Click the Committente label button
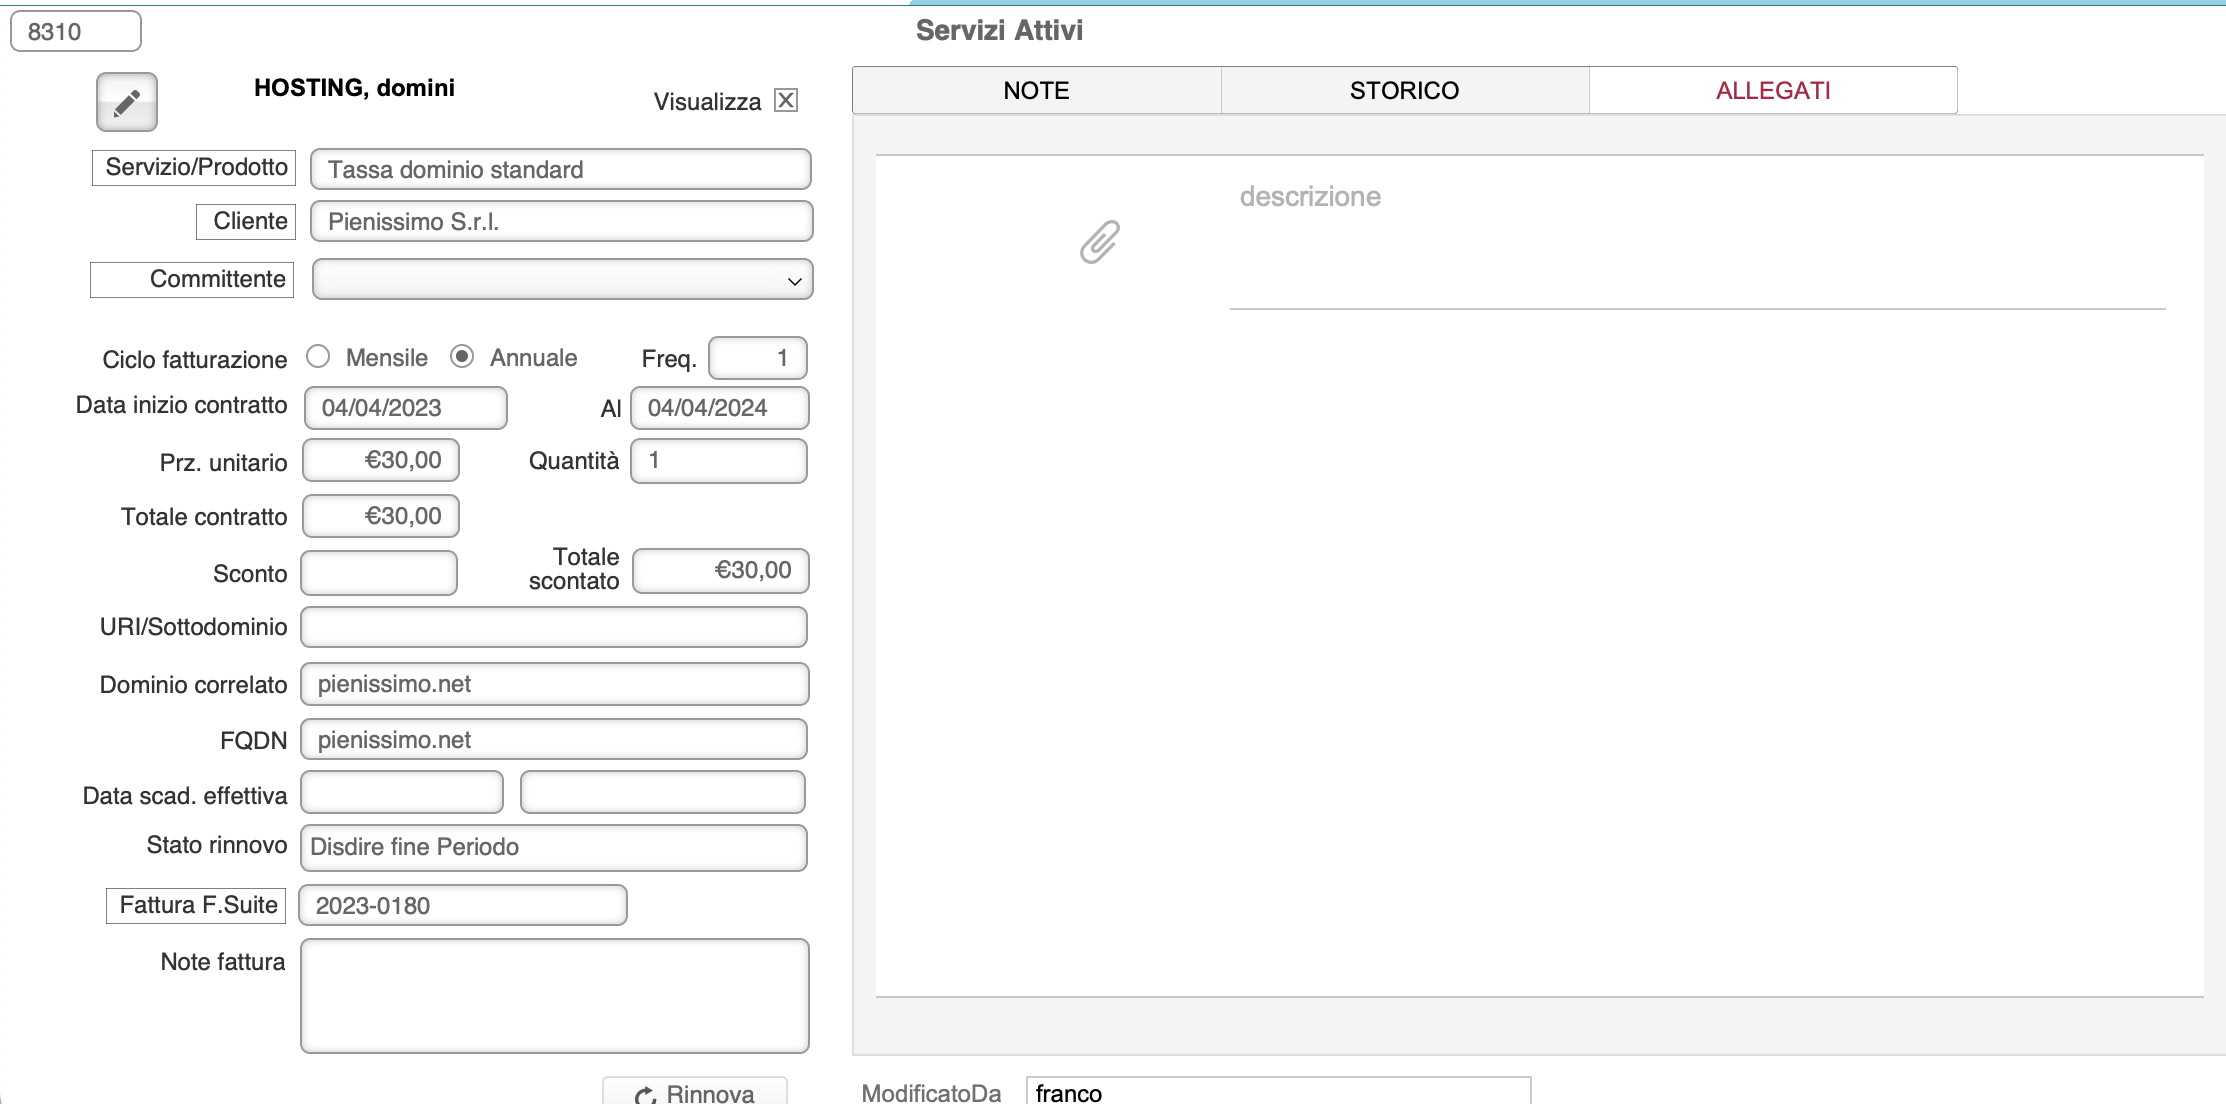 (193, 279)
